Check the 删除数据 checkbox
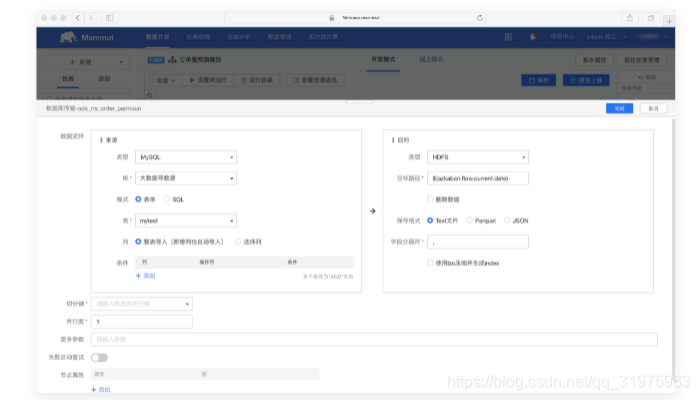This screenshot has width=700, height=400. [x=430, y=199]
